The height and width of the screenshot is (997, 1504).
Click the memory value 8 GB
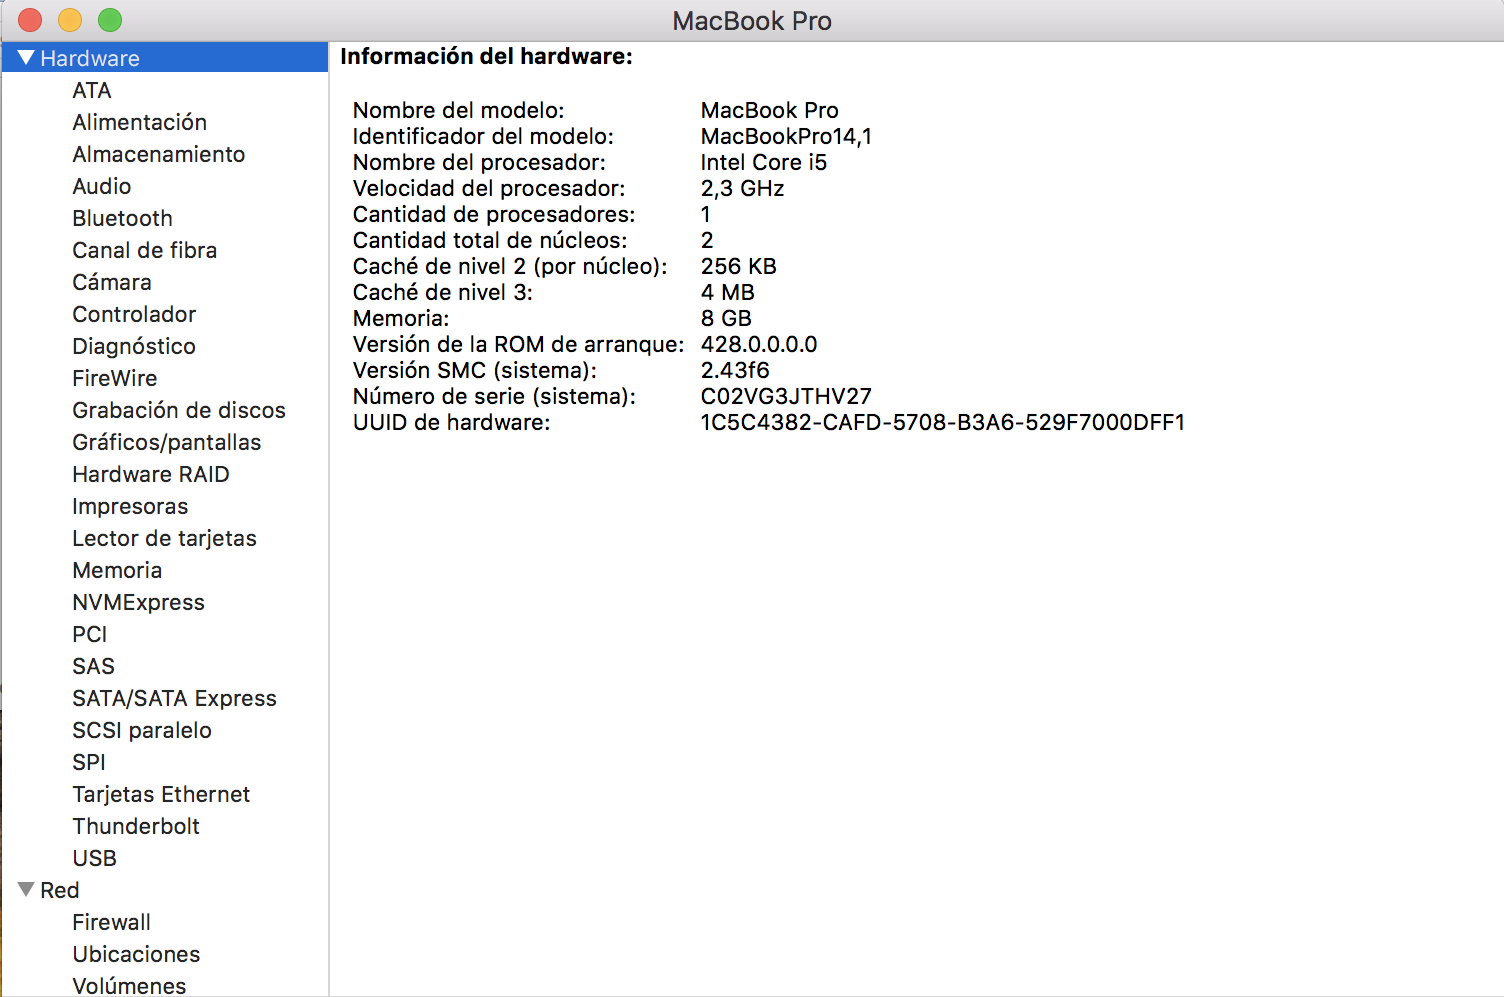click(726, 318)
